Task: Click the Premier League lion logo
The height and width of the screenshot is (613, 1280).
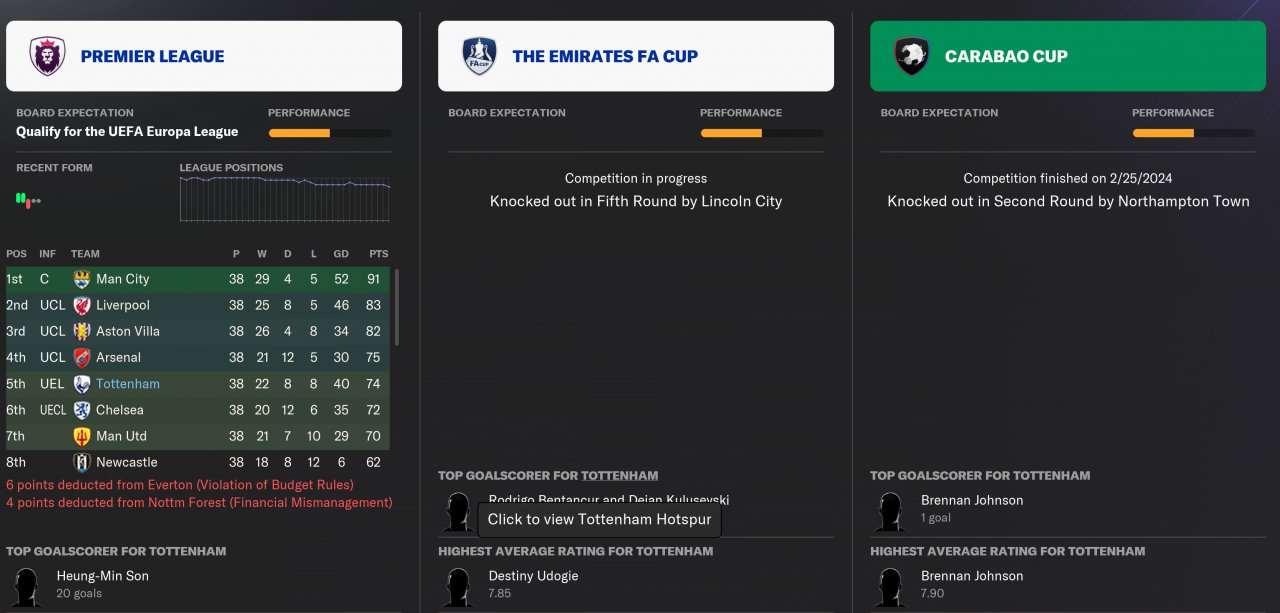Action: point(47,56)
